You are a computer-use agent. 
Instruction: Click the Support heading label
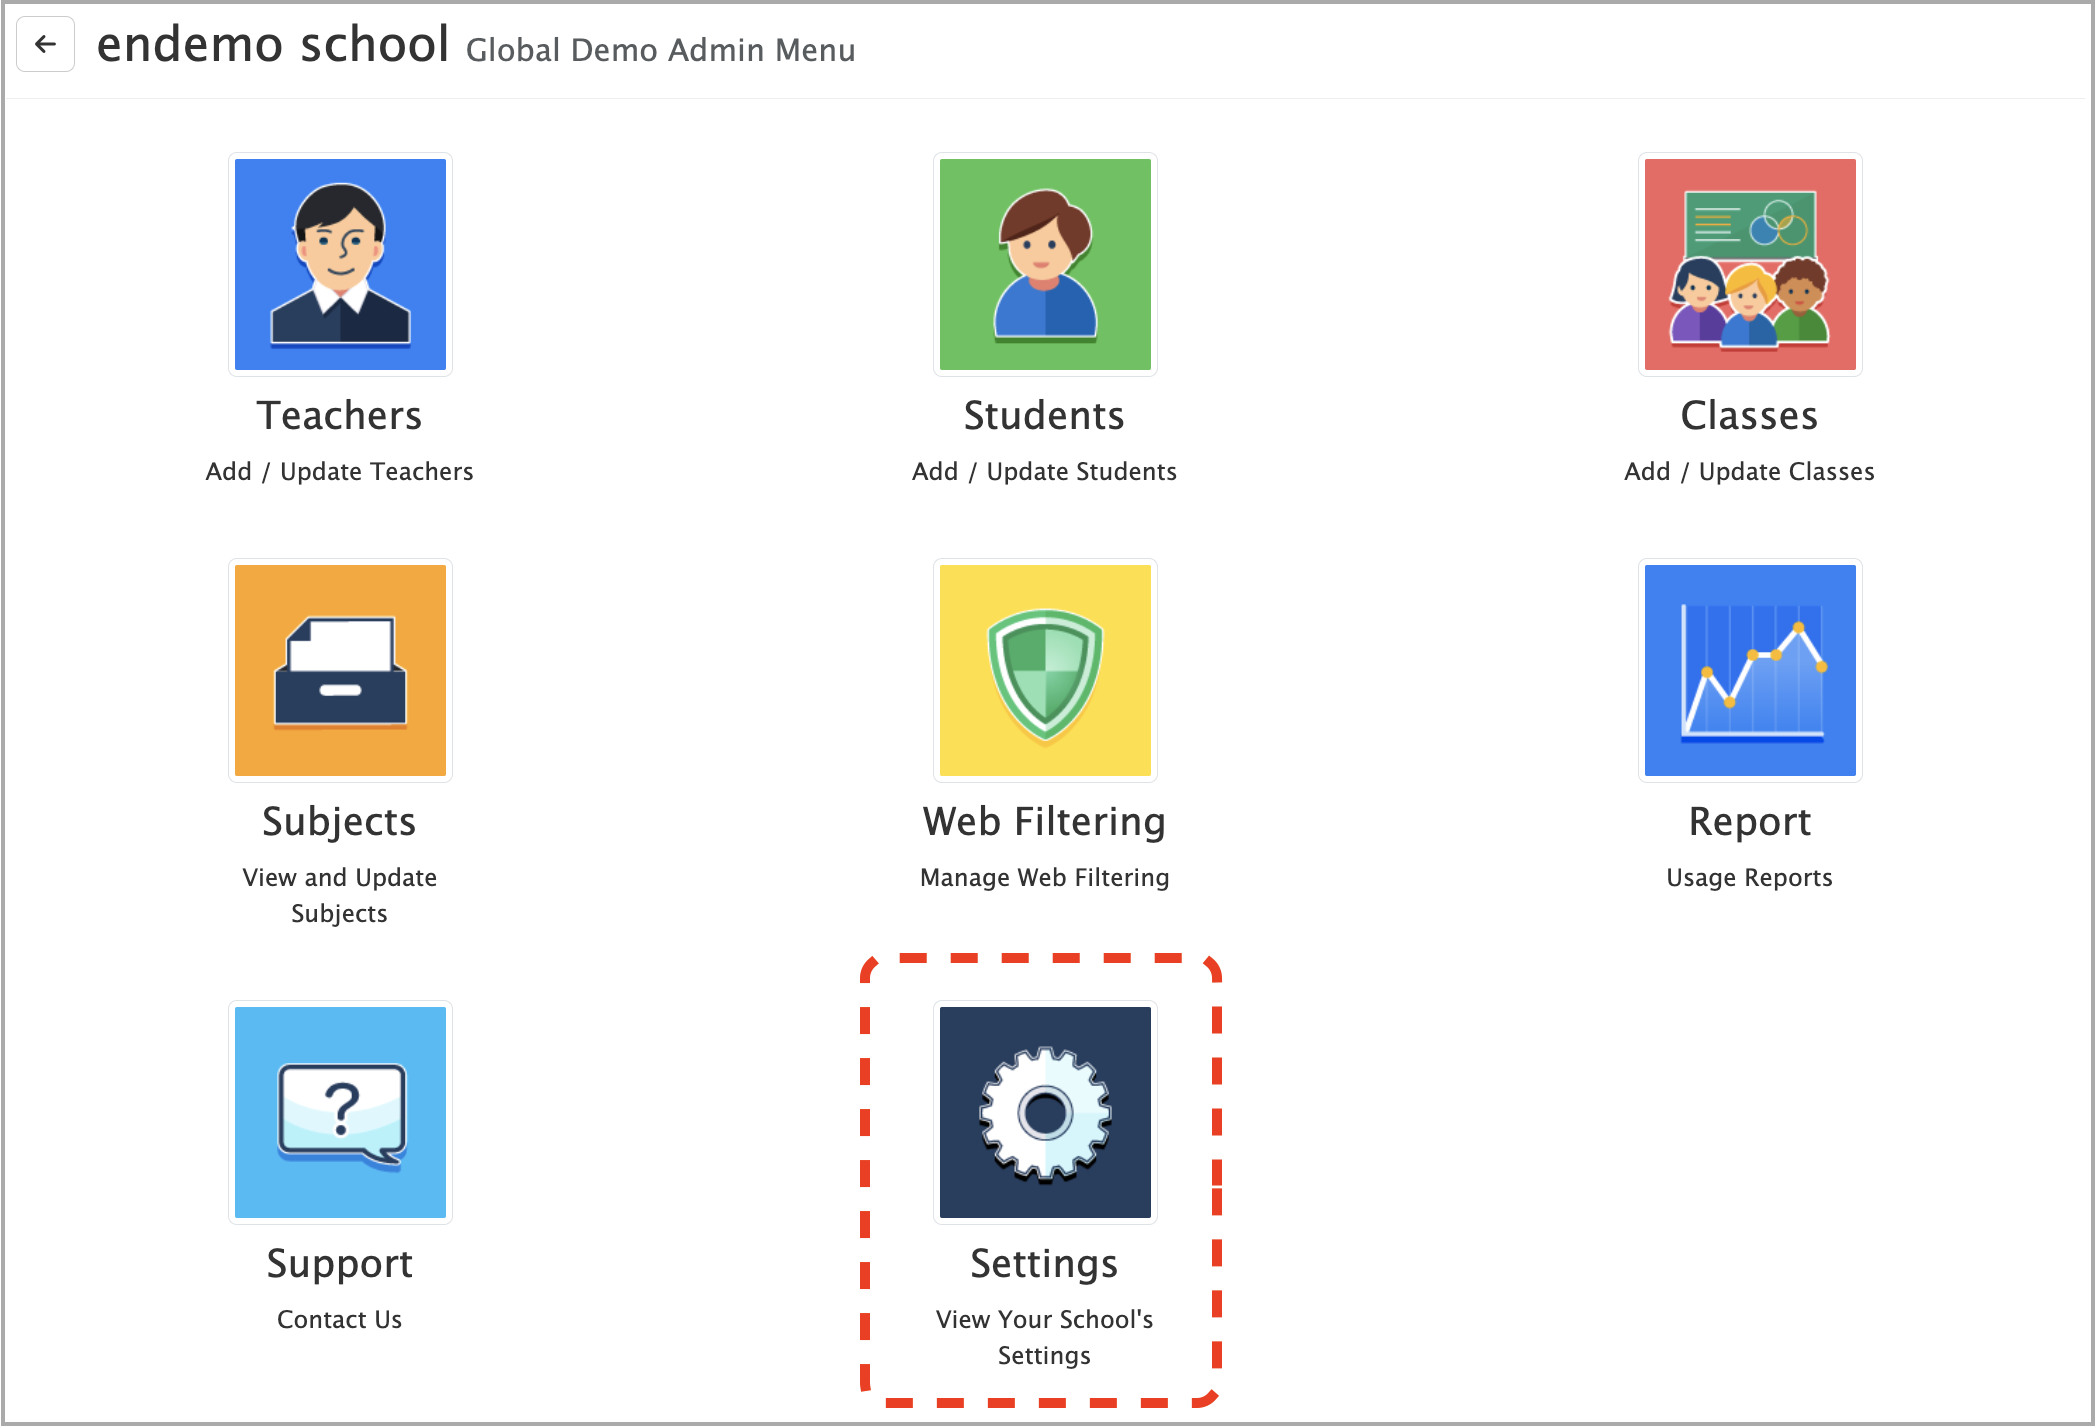(x=340, y=1263)
